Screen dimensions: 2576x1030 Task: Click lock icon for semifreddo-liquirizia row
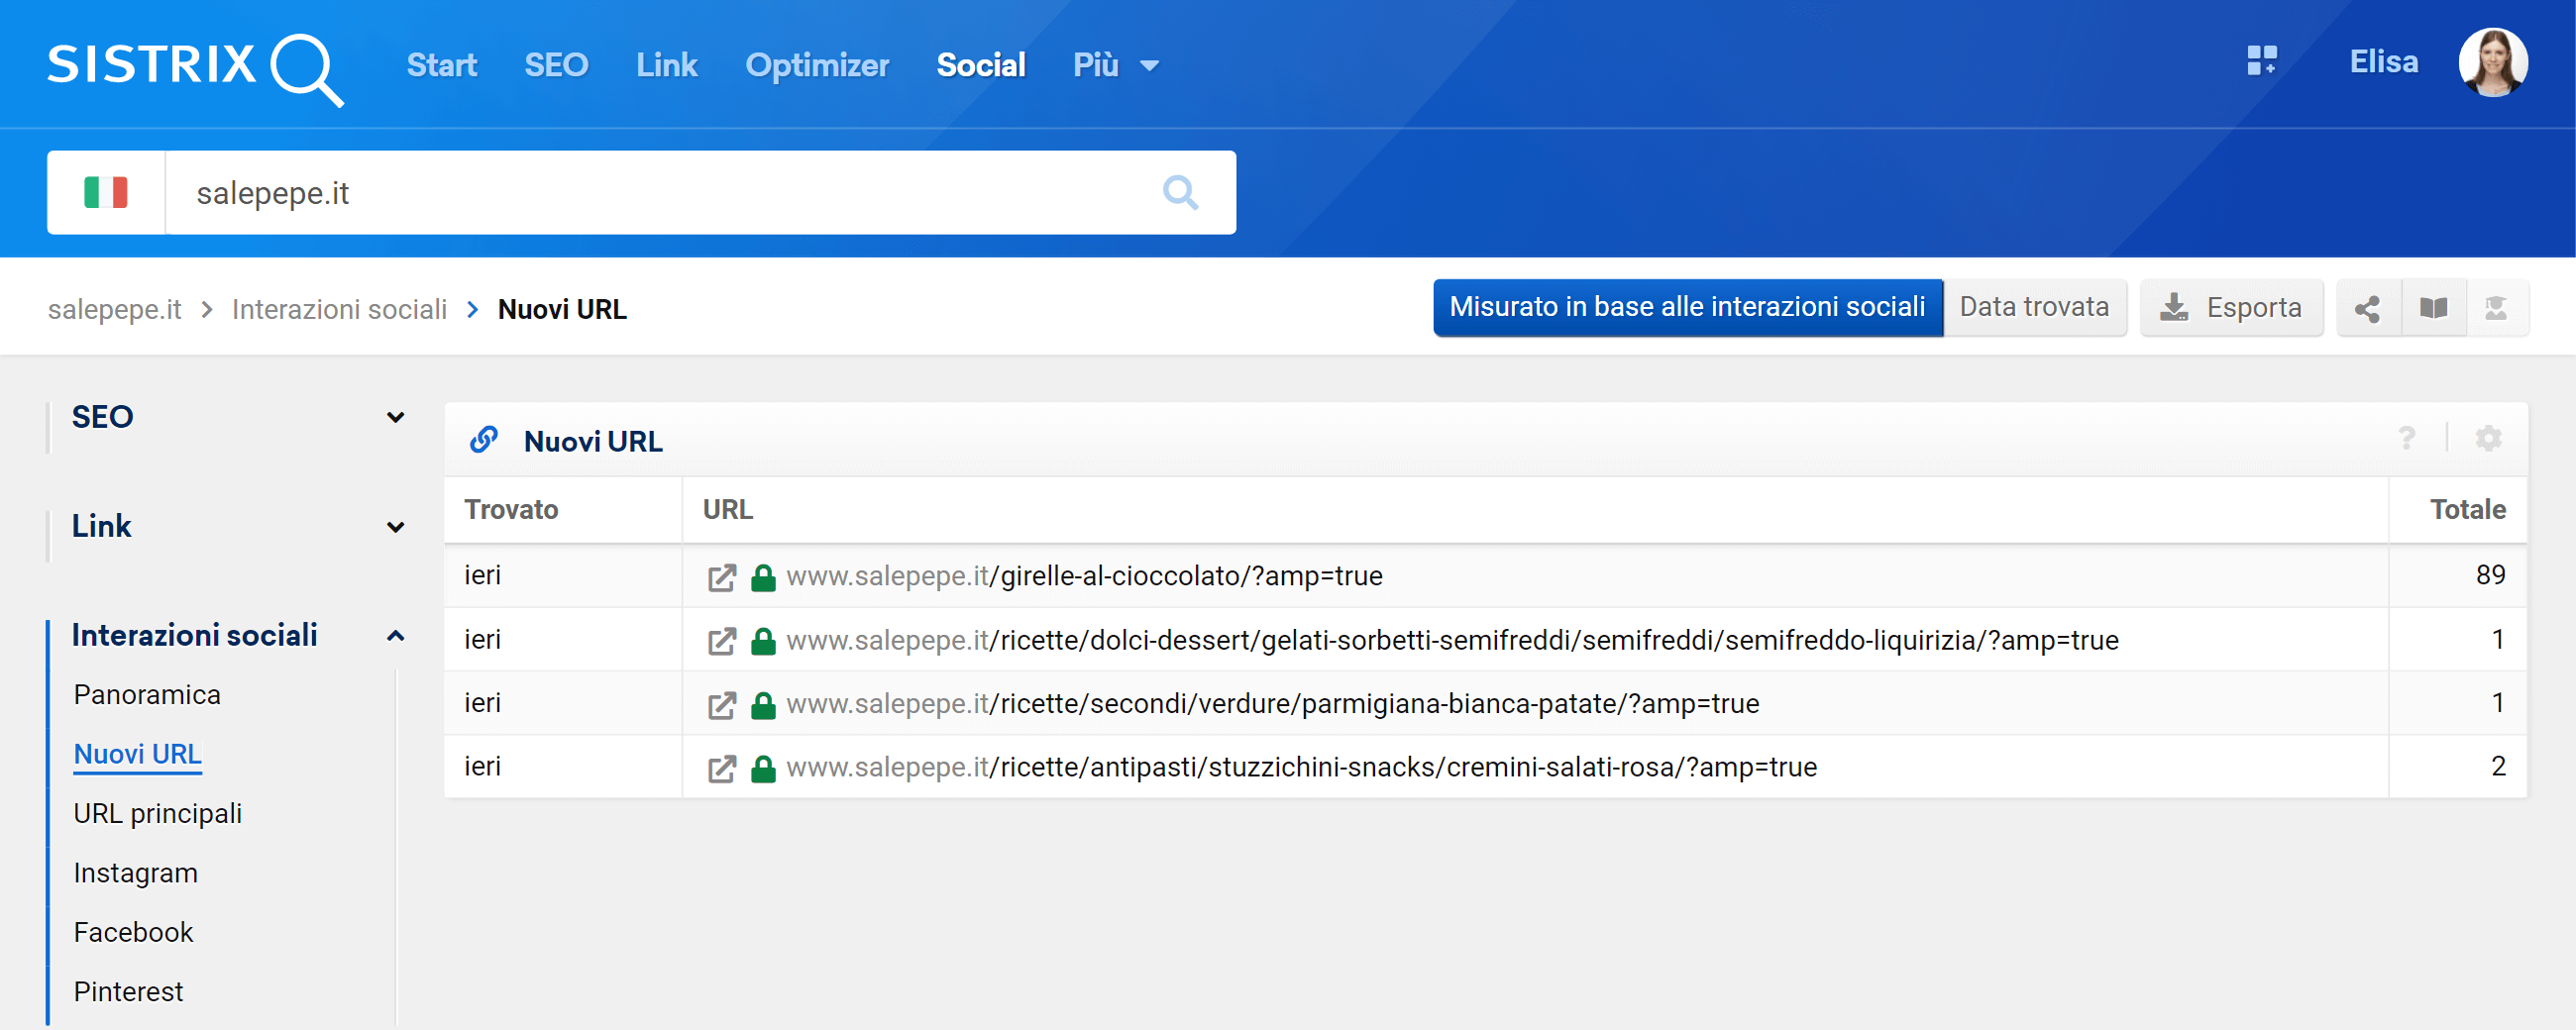pyautogui.click(x=763, y=641)
